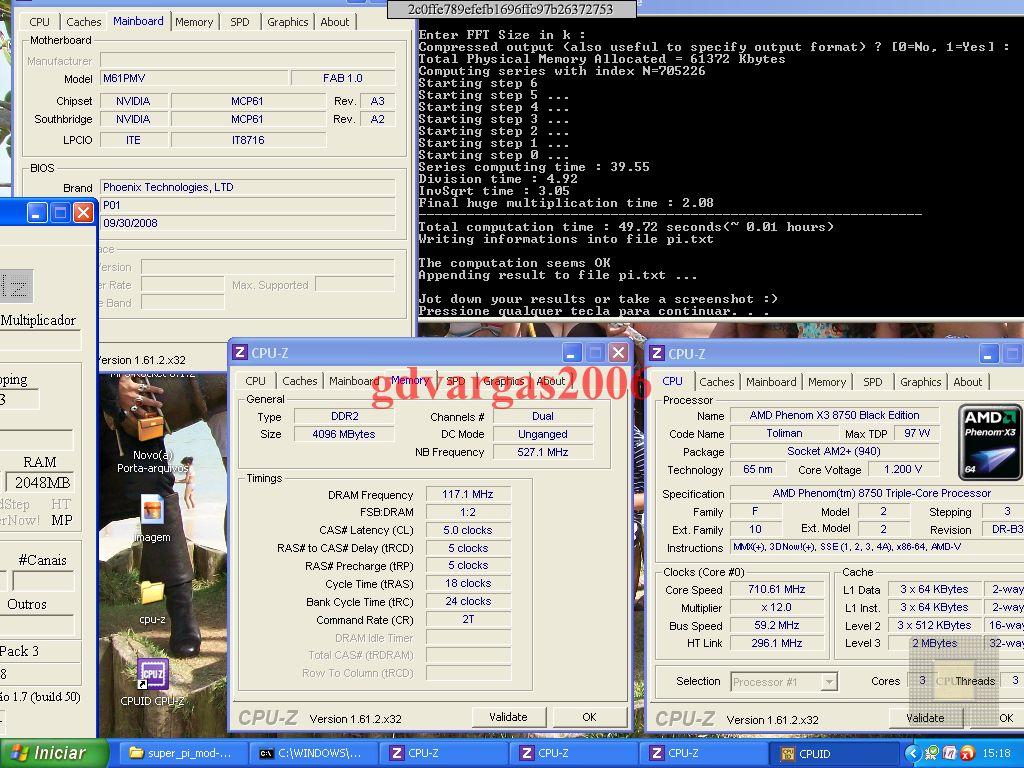Open Caches tab in processor CPU-Z window

[717, 382]
